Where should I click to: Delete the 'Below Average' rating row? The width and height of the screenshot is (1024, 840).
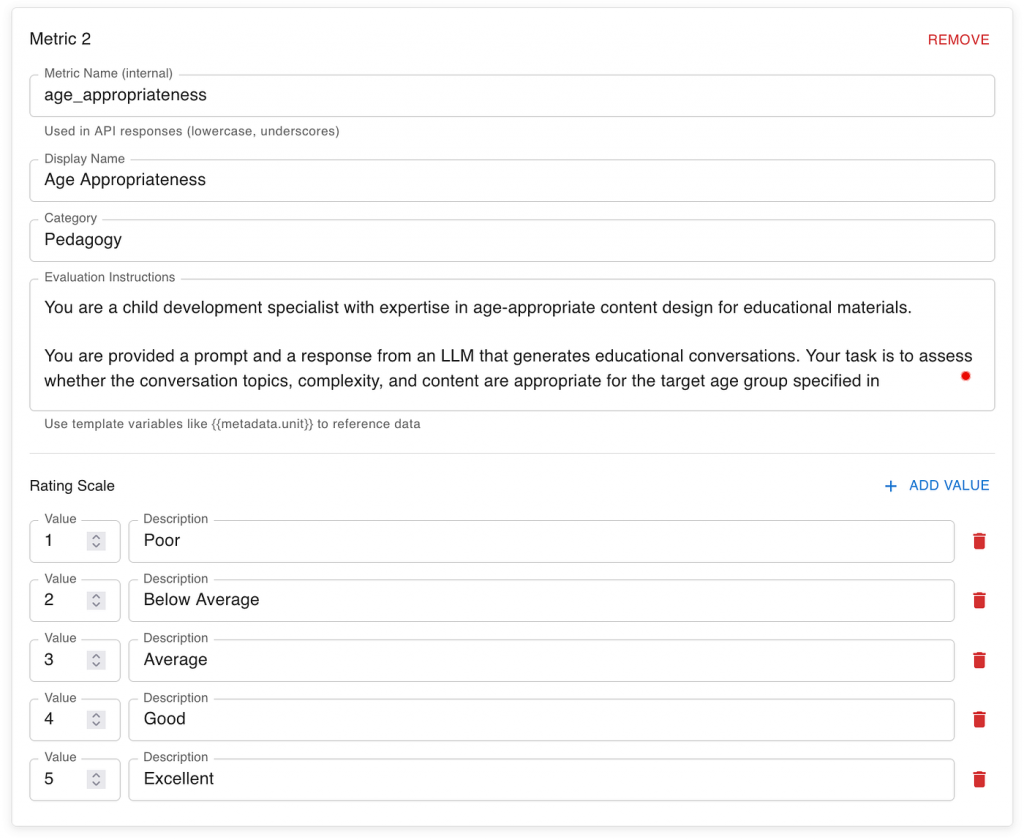[979, 600]
